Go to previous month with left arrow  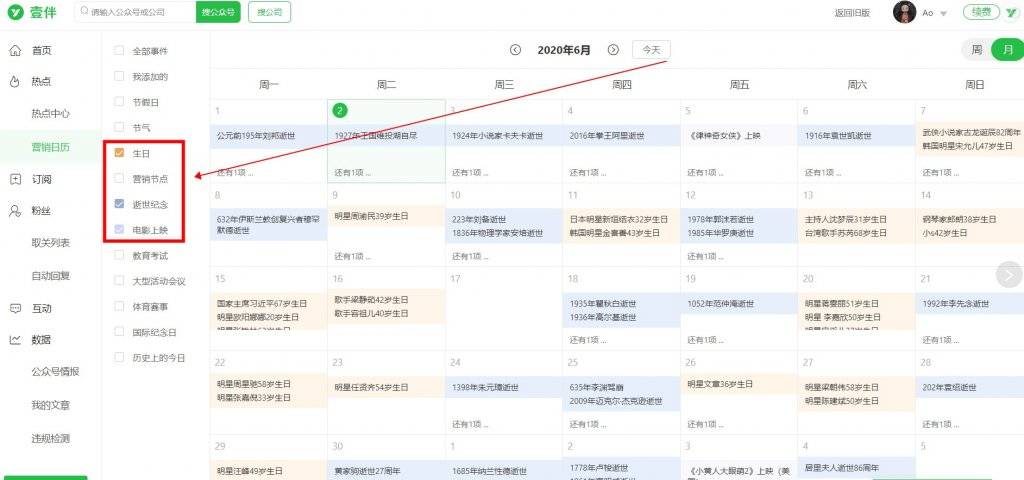[516, 50]
